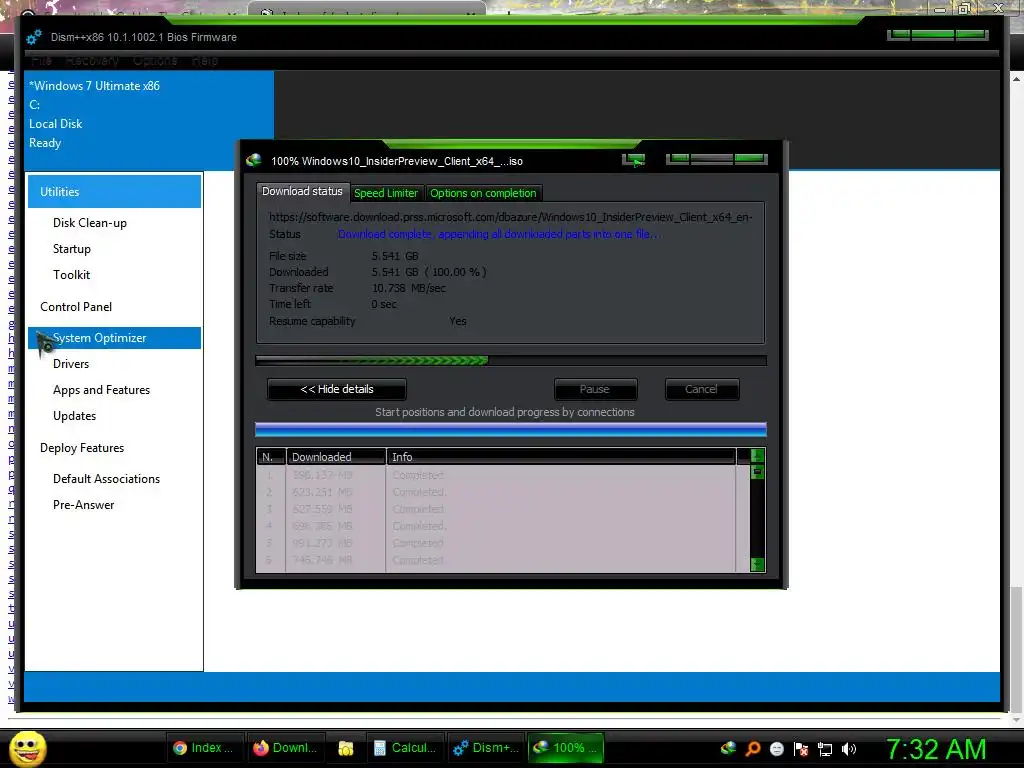Switch to the IDM 100% taskbar button
This screenshot has width=1024, height=768.
(x=566, y=748)
